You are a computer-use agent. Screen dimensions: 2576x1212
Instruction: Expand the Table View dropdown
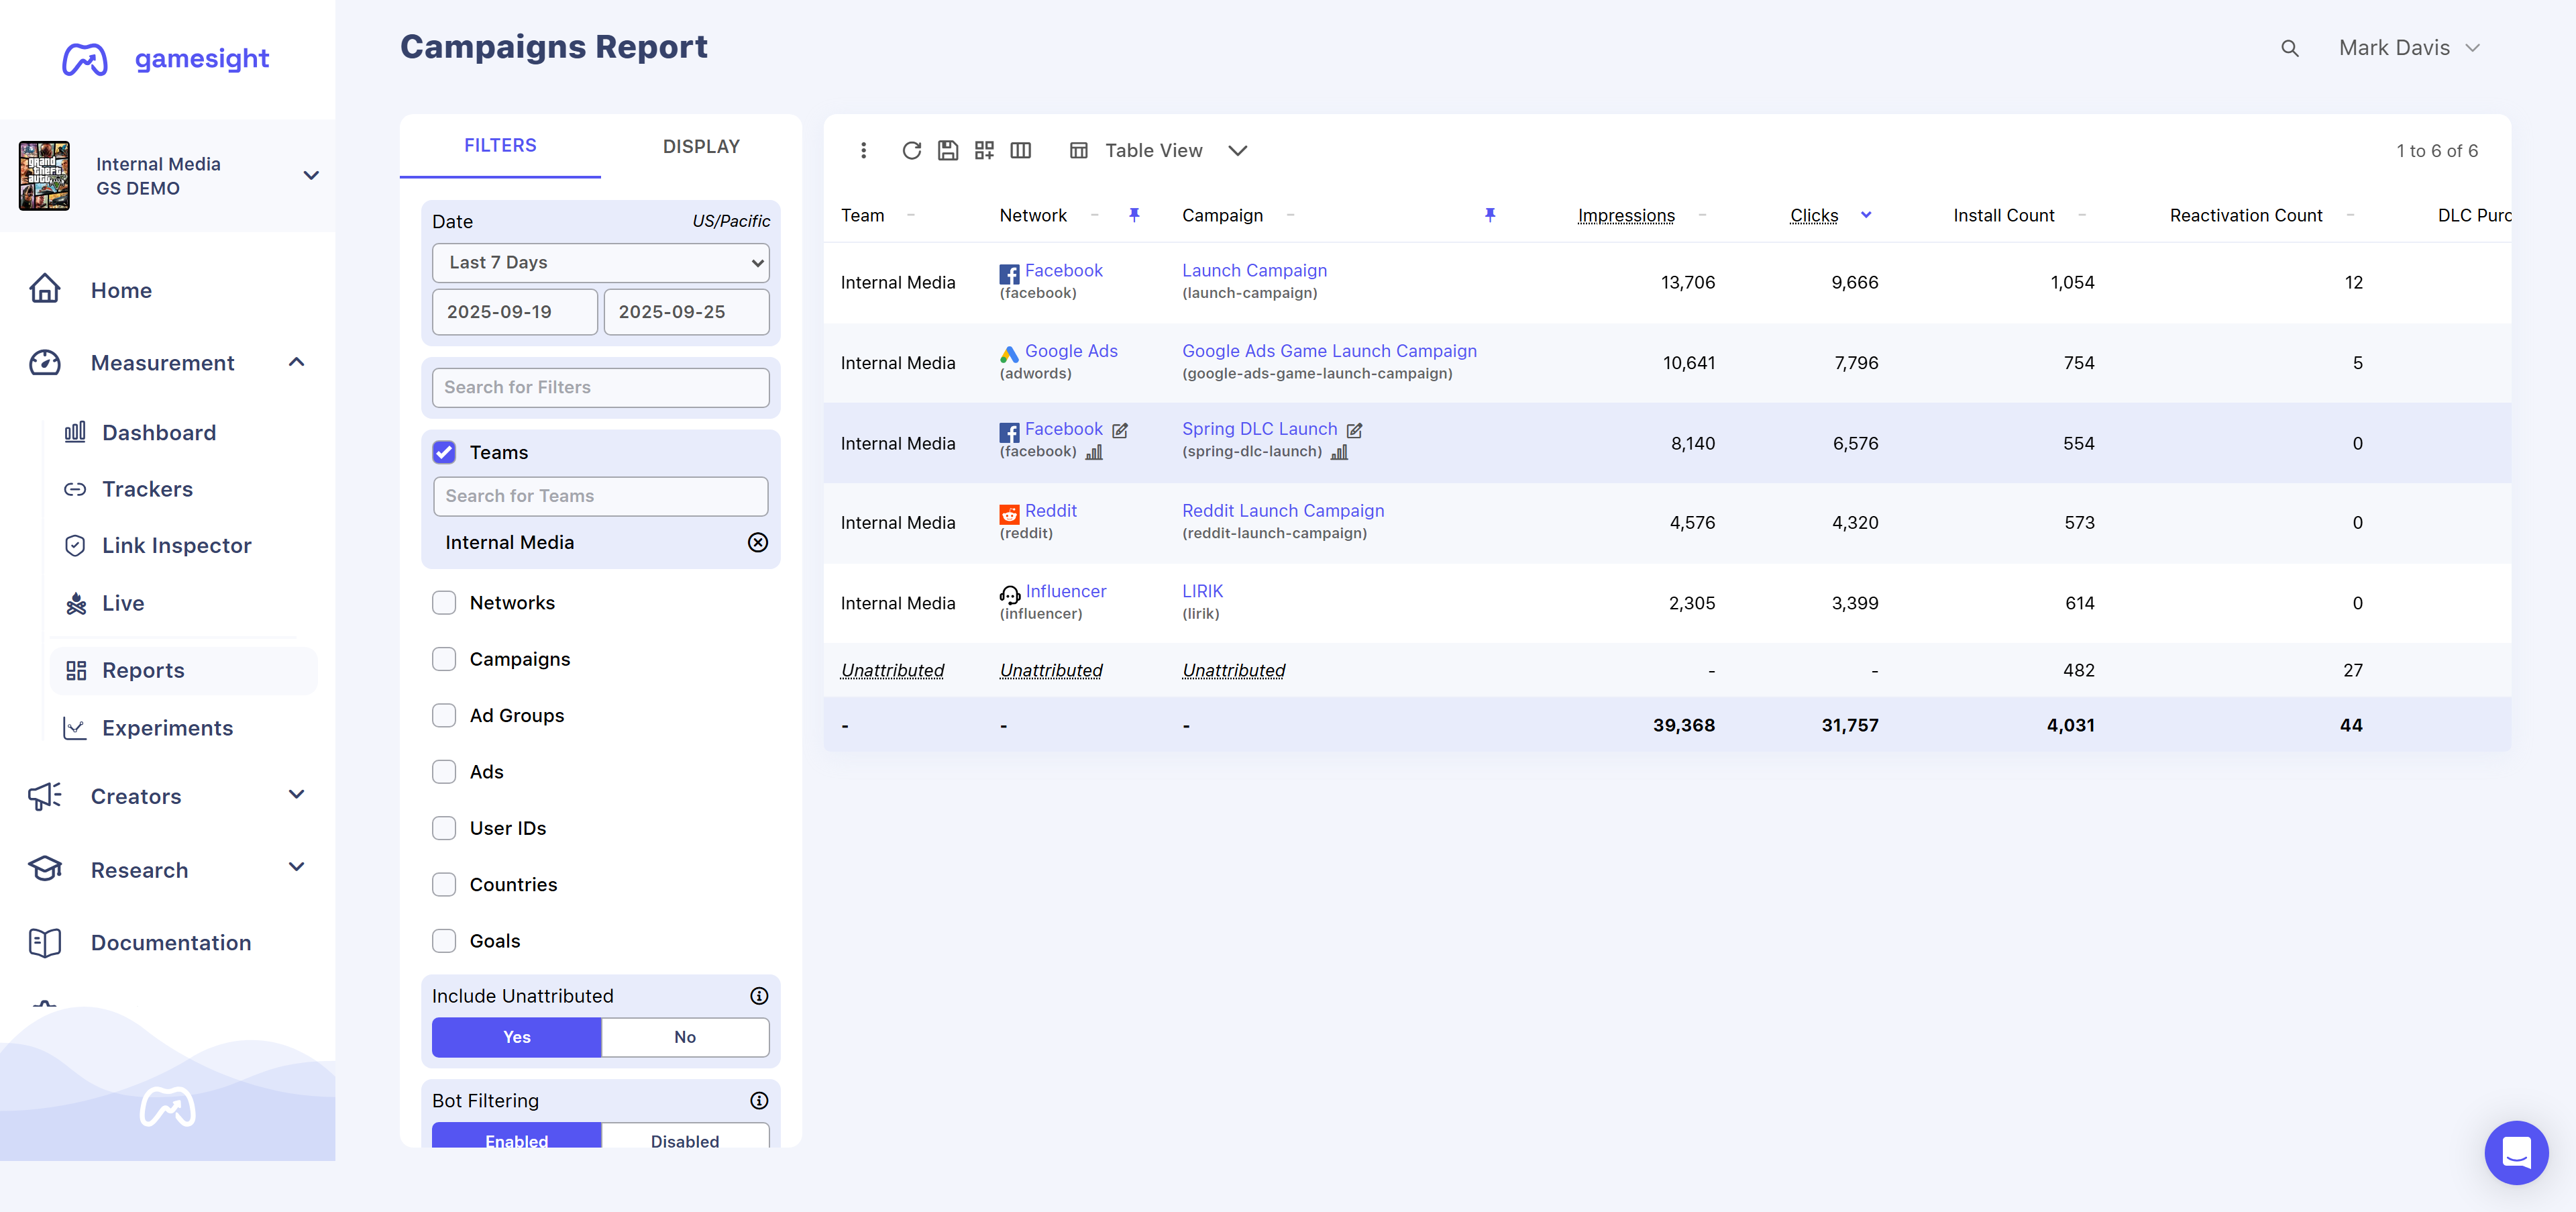(x=1237, y=150)
